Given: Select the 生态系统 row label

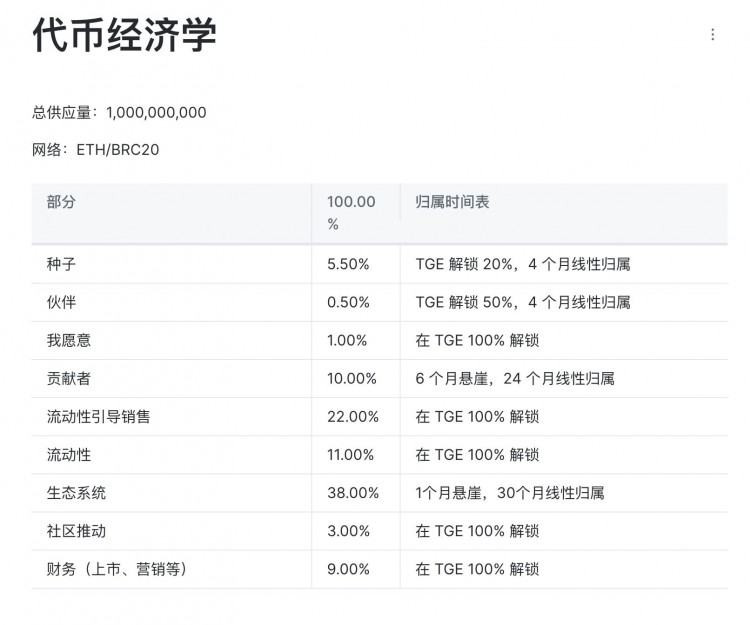Looking at the screenshot, I should click(x=76, y=493).
